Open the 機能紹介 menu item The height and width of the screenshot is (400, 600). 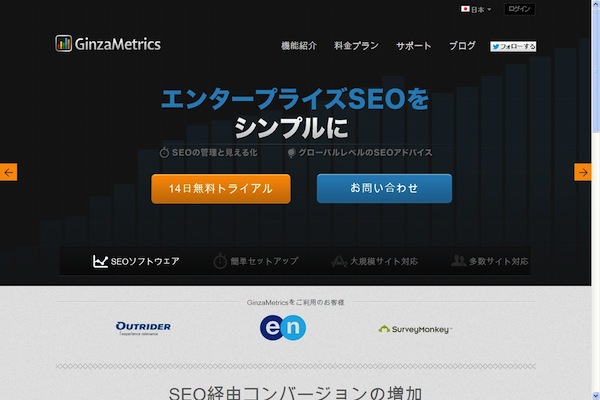pos(299,46)
